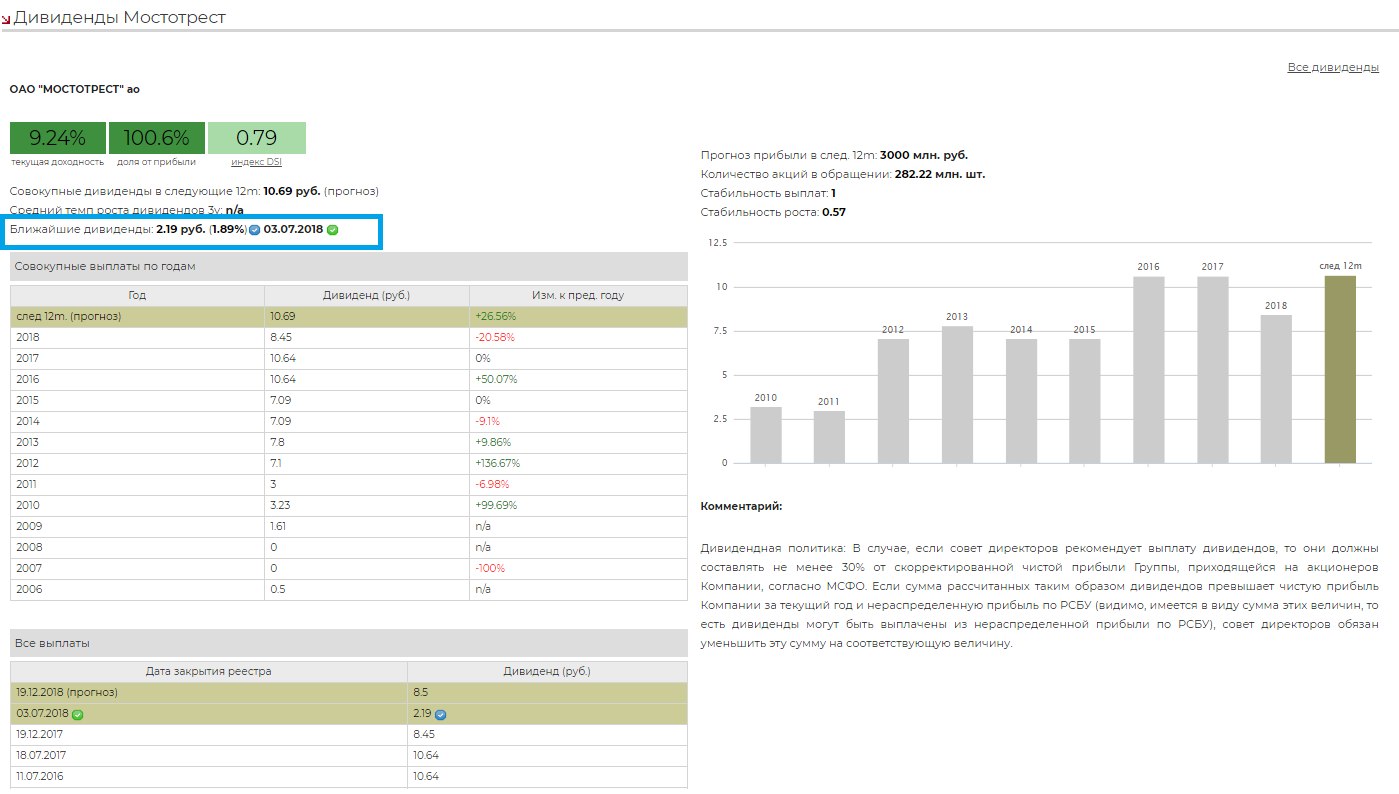Click the 2010 bar in the chart
Viewport: 1399px width, 794px height.
[766, 435]
